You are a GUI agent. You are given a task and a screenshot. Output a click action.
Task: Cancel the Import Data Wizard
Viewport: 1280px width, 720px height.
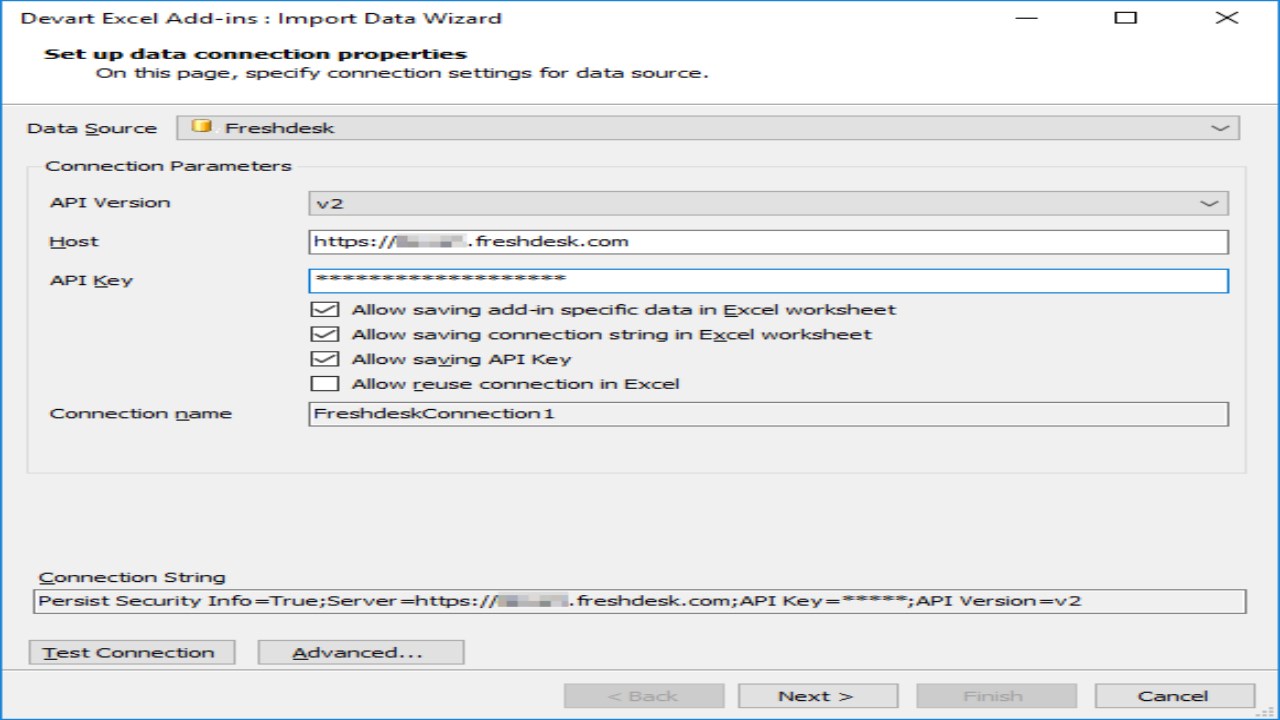[x=1175, y=696]
